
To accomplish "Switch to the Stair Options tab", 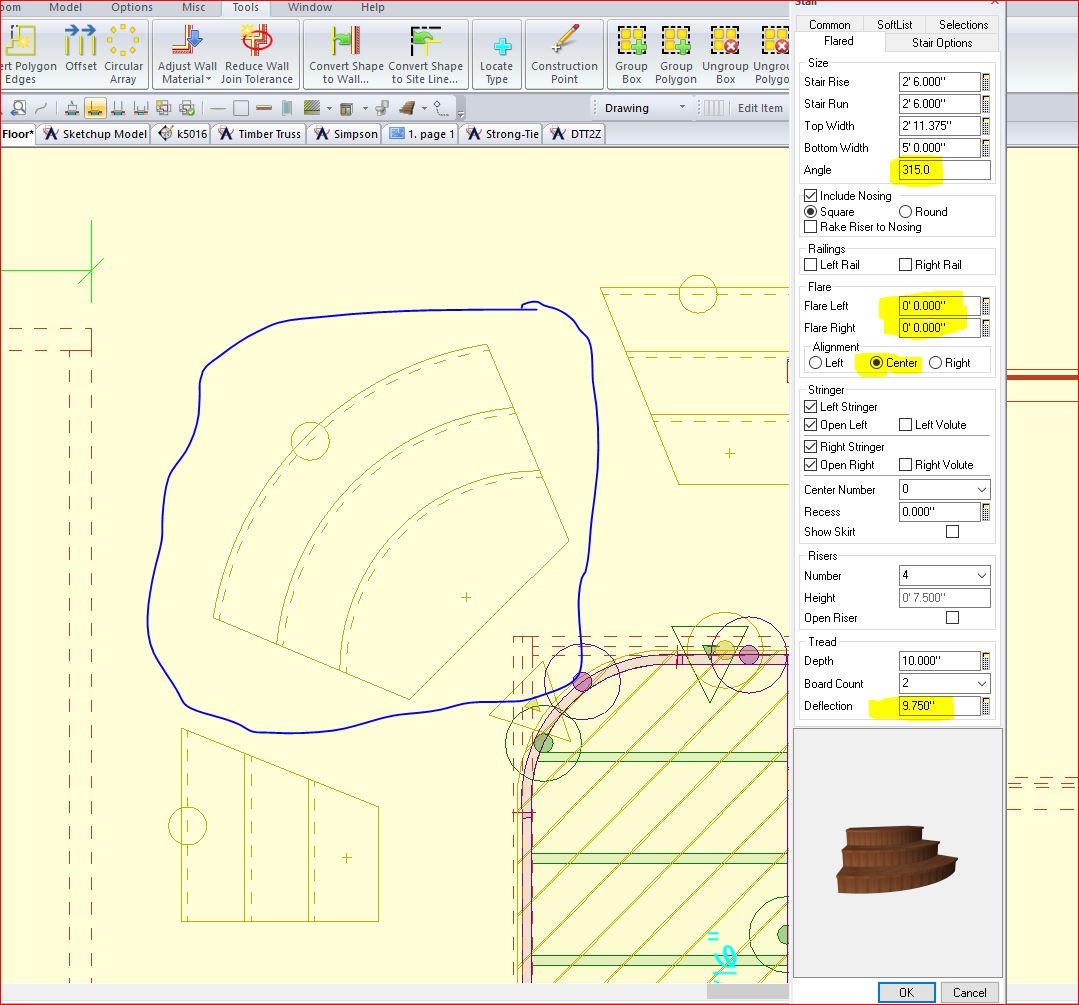I will pos(941,43).
